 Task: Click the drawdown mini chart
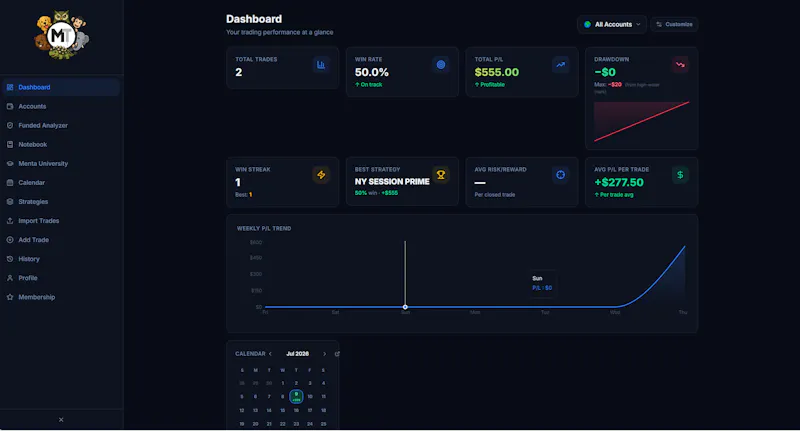pos(641,121)
